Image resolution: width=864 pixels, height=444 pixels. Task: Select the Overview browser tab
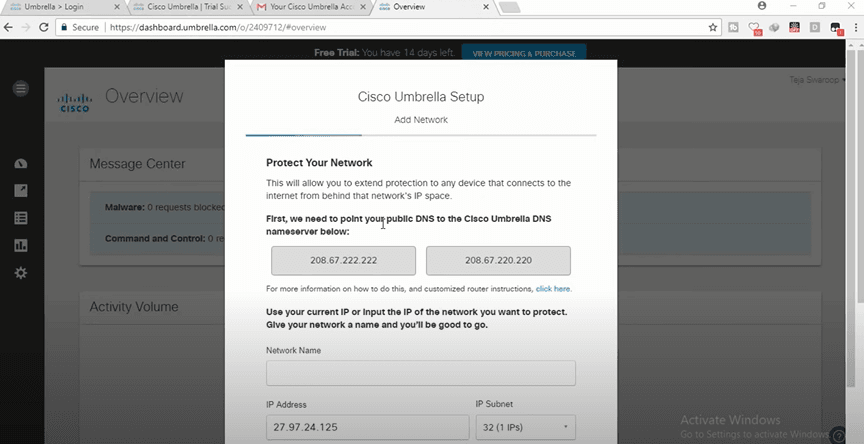435,7
